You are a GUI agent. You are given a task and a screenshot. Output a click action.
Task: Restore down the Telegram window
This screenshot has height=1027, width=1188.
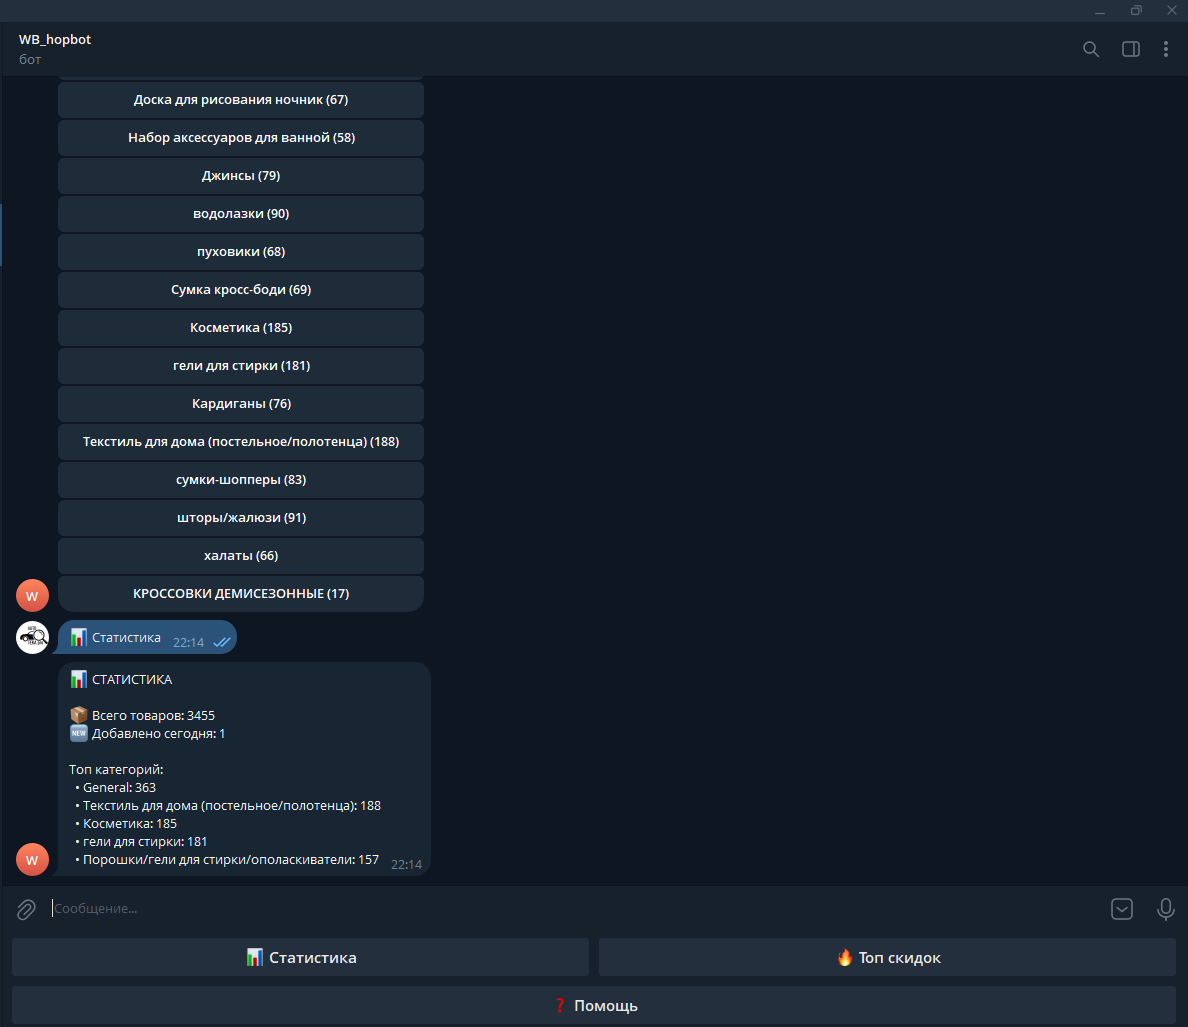tap(1136, 11)
